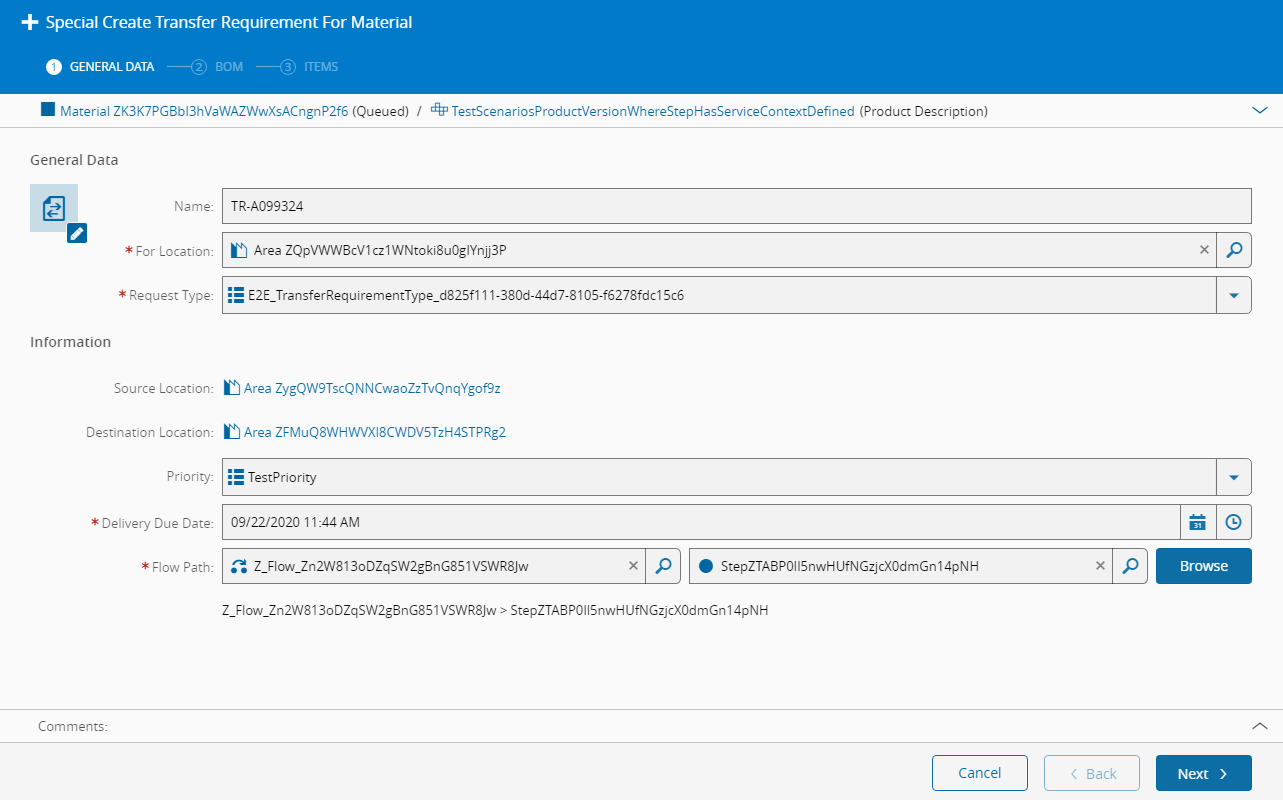Viewport: 1283px width, 800px height.
Task: Go to the BOM wizard step
Action: (218, 67)
